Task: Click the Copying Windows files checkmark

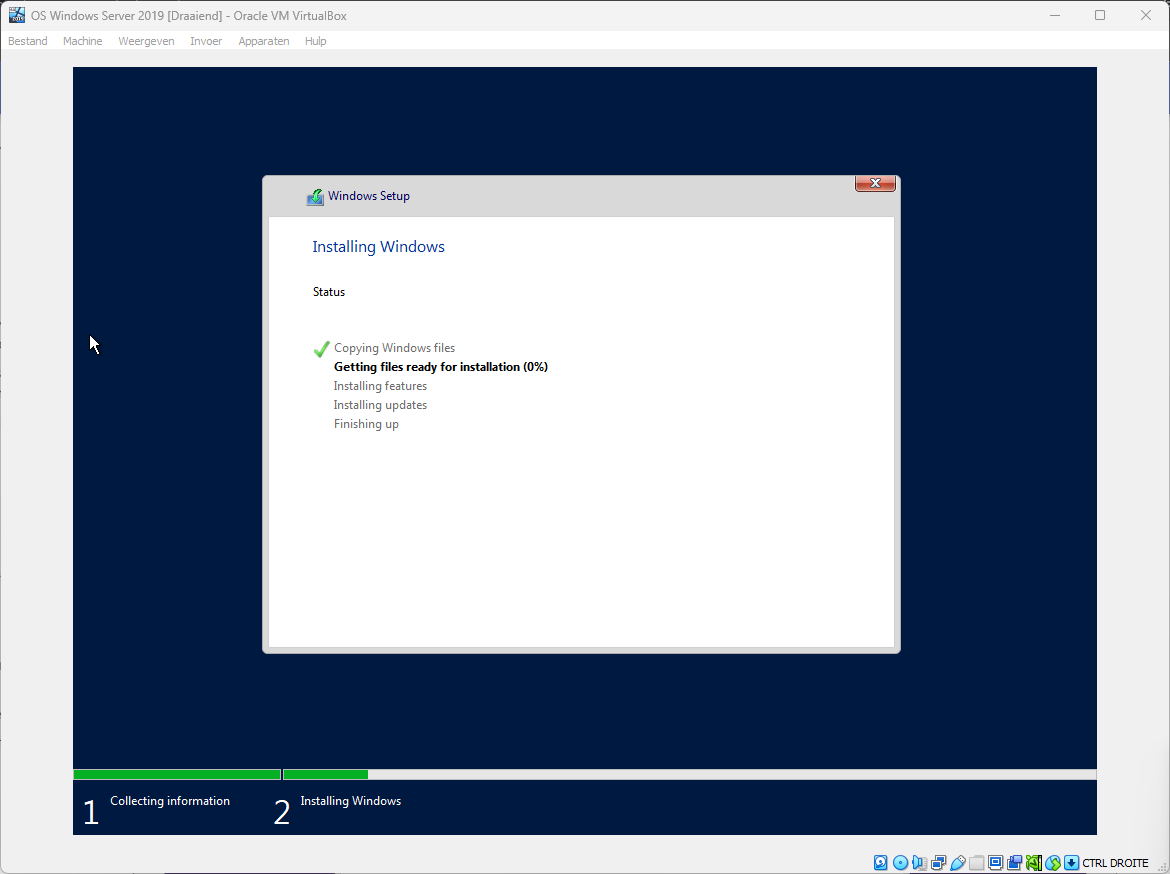Action: pos(320,347)
